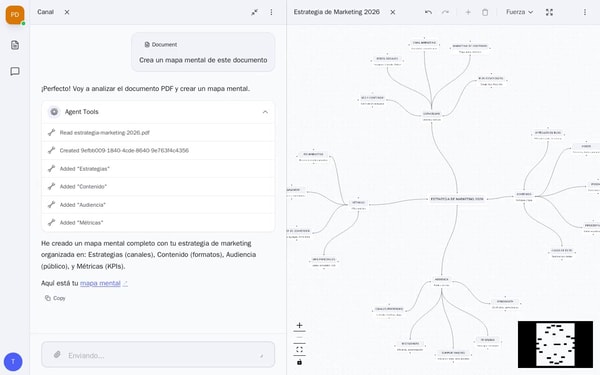This screenshot has width=600, height=375.
Task: Select the Added "Métricas" row
Action: (158, 223)
